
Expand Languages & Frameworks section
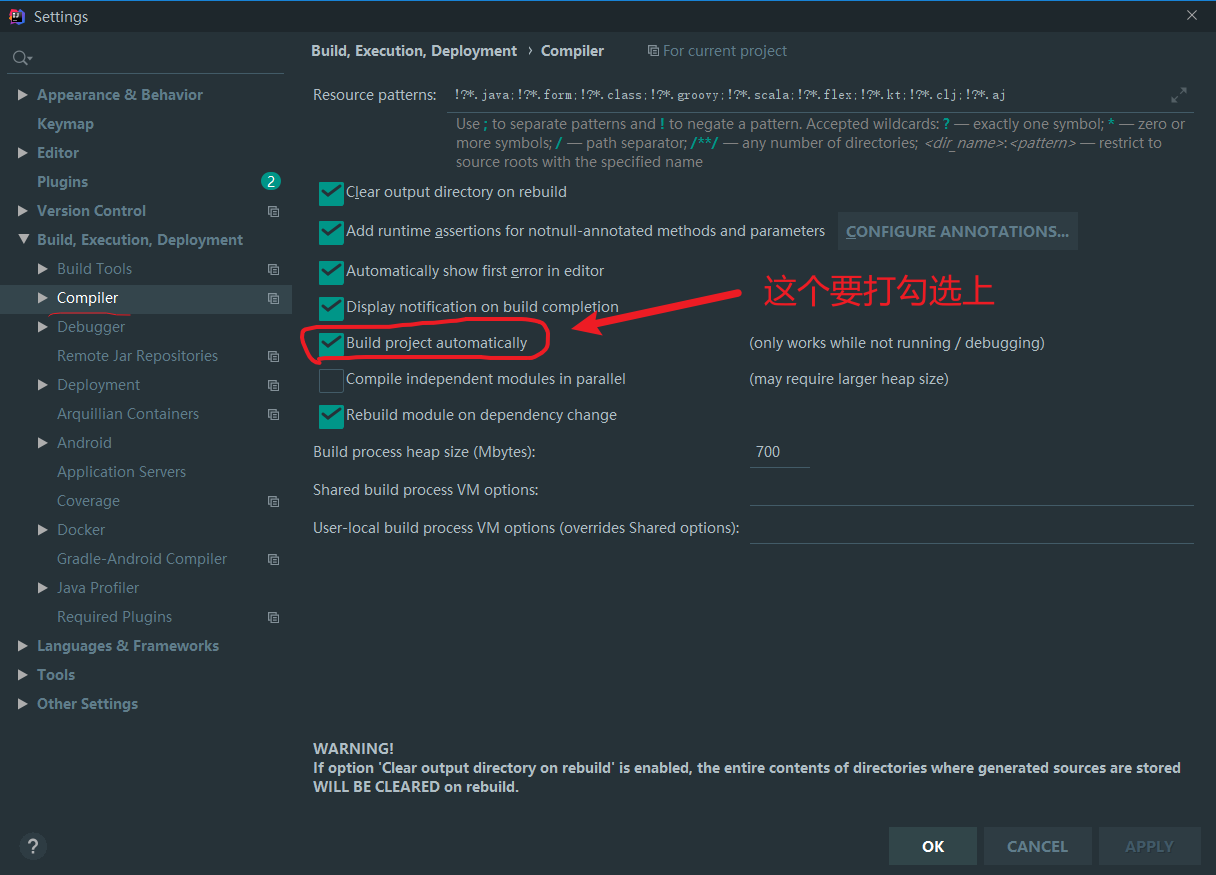point(23,646)
